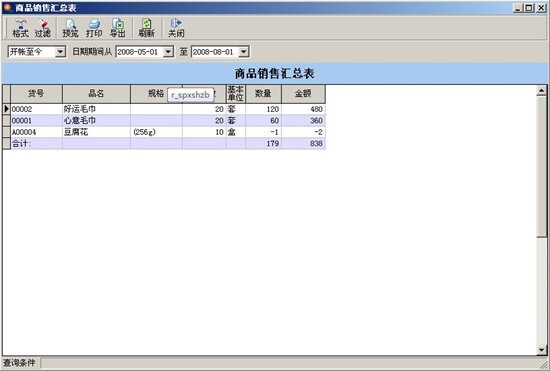Open start date 2008-05-01 dropdown

(168, 52)
